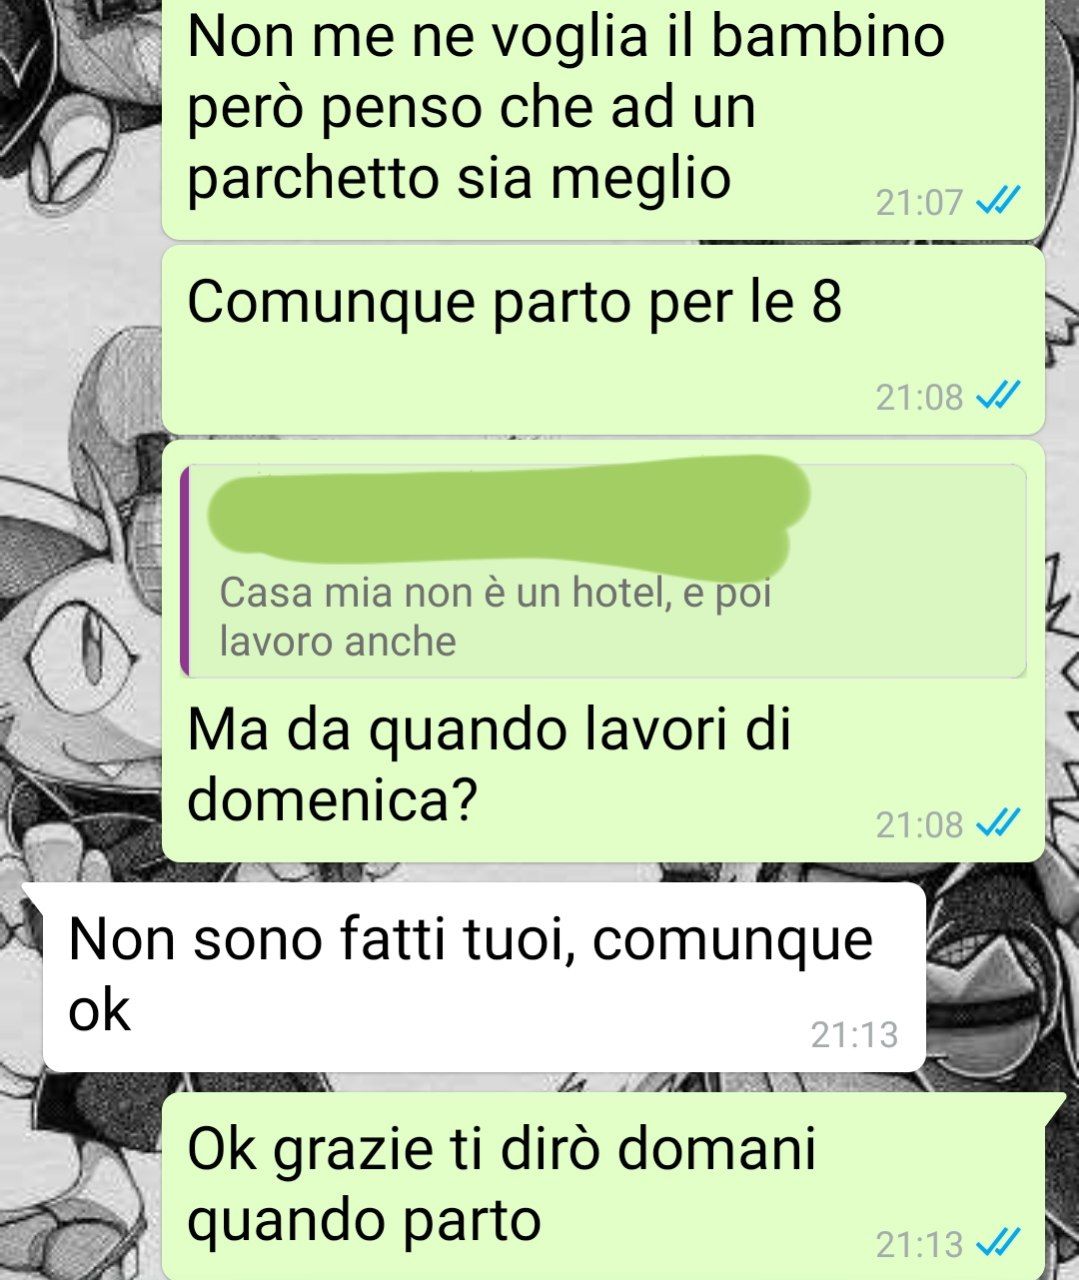The width and height of the screenshot is (1079, 1280).
Task: Tap read checkmarks on 'Ma da quando lavori' message
Action: click(997, 824)
